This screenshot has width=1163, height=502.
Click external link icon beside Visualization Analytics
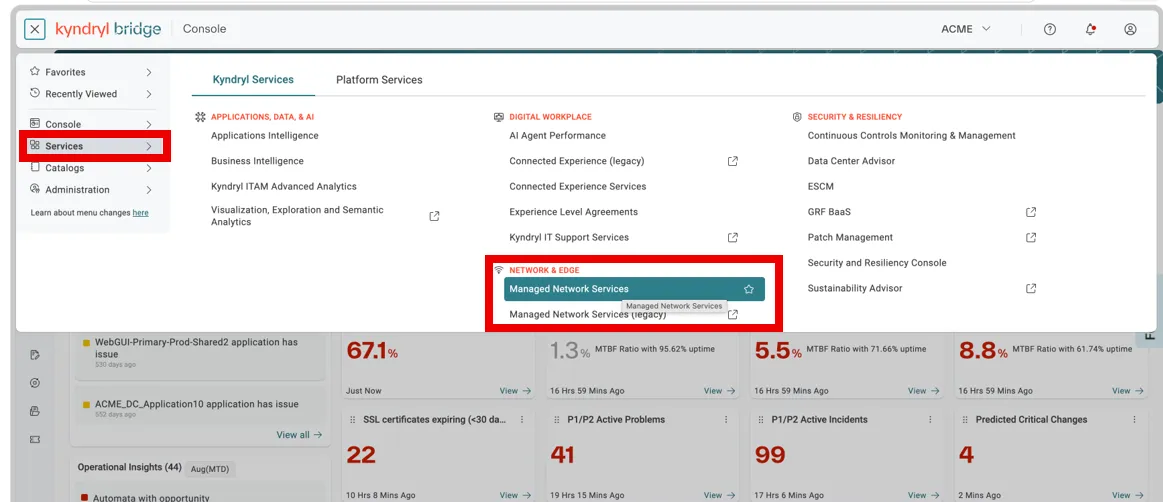click(x=435, y=216)
